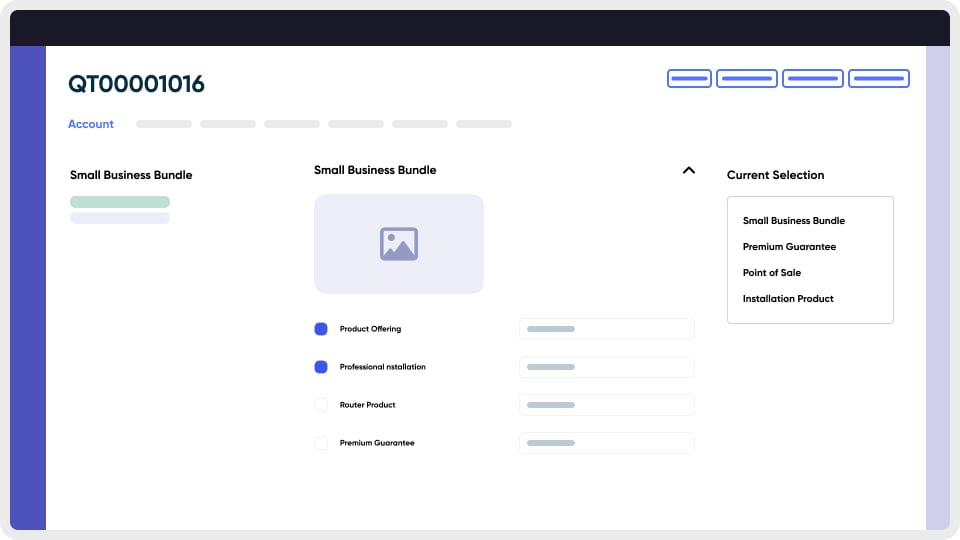Select Premium Guarantee in Current Selection

789,247
